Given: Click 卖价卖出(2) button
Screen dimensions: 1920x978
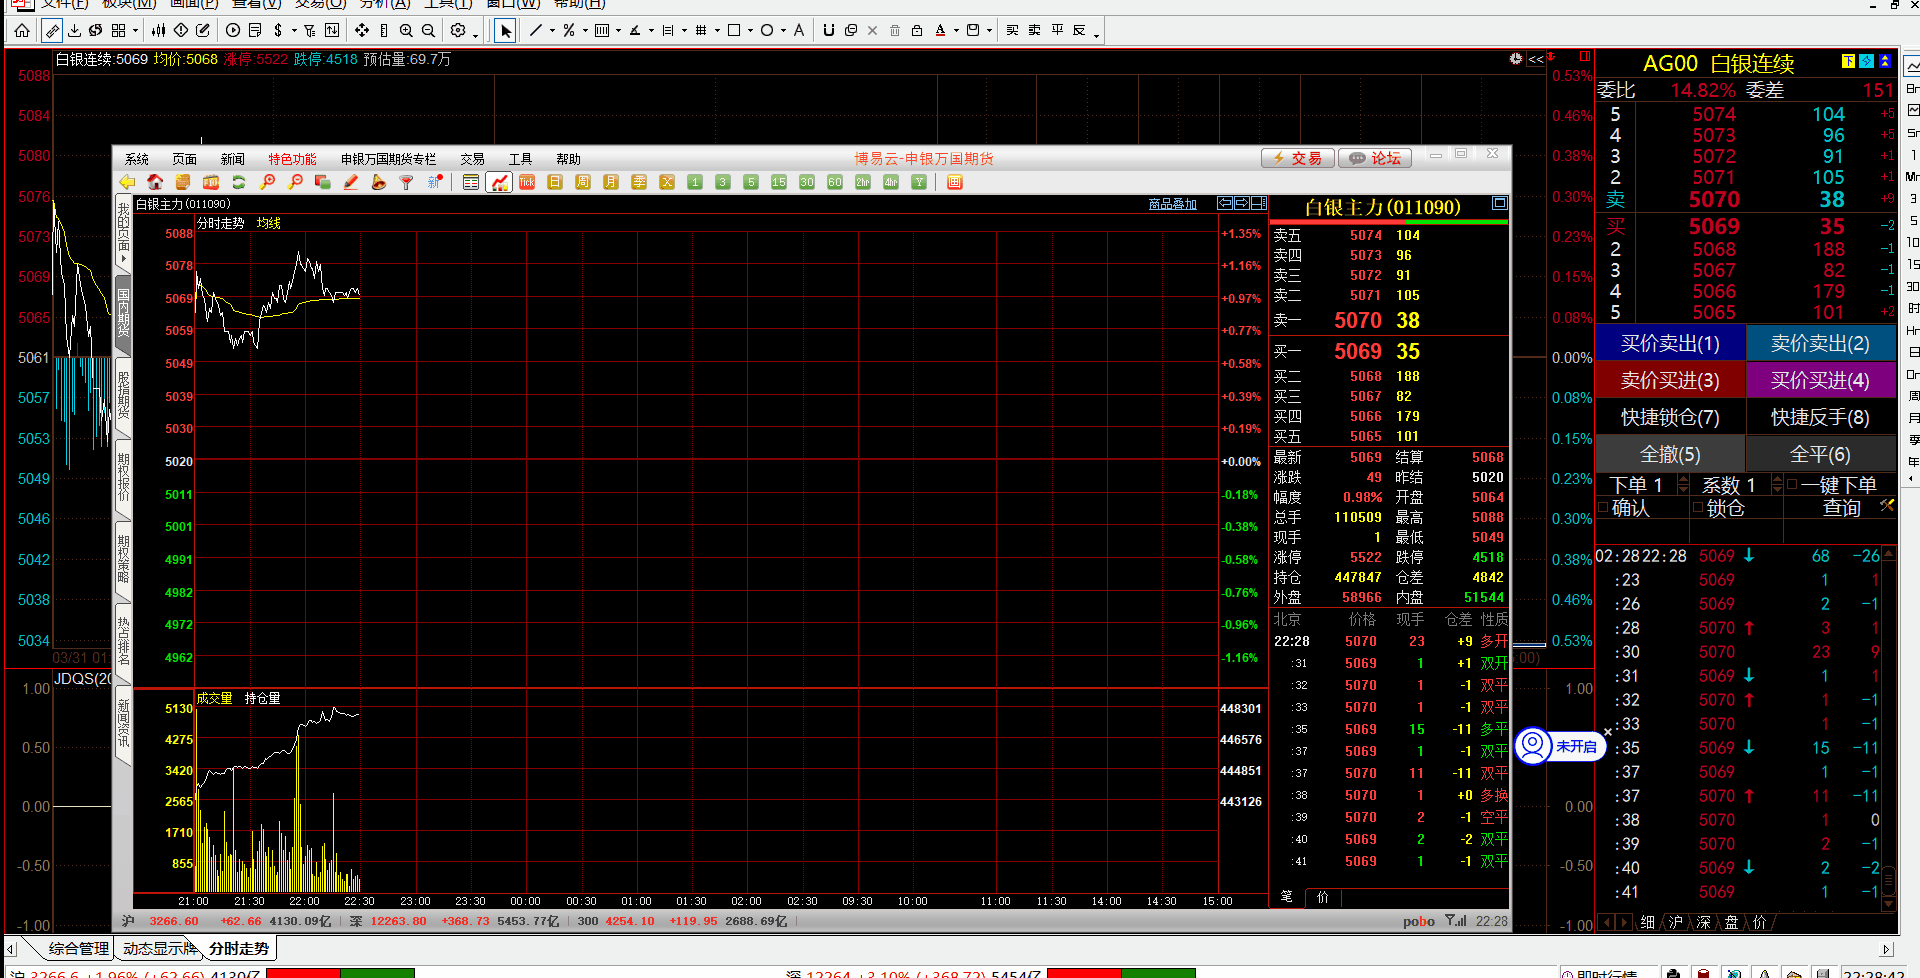Looking at the screenshot, I should (1820, 343).
